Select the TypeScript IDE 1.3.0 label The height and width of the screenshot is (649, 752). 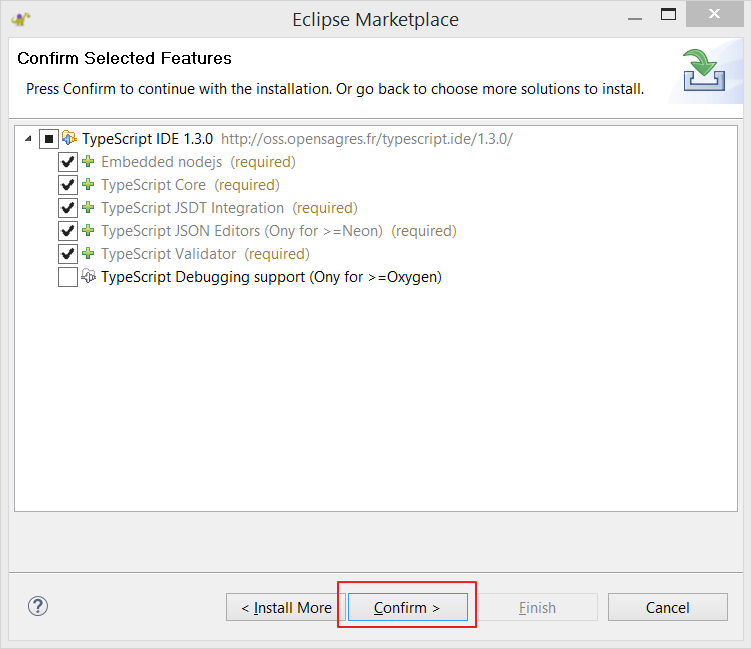tap(147, 139)
